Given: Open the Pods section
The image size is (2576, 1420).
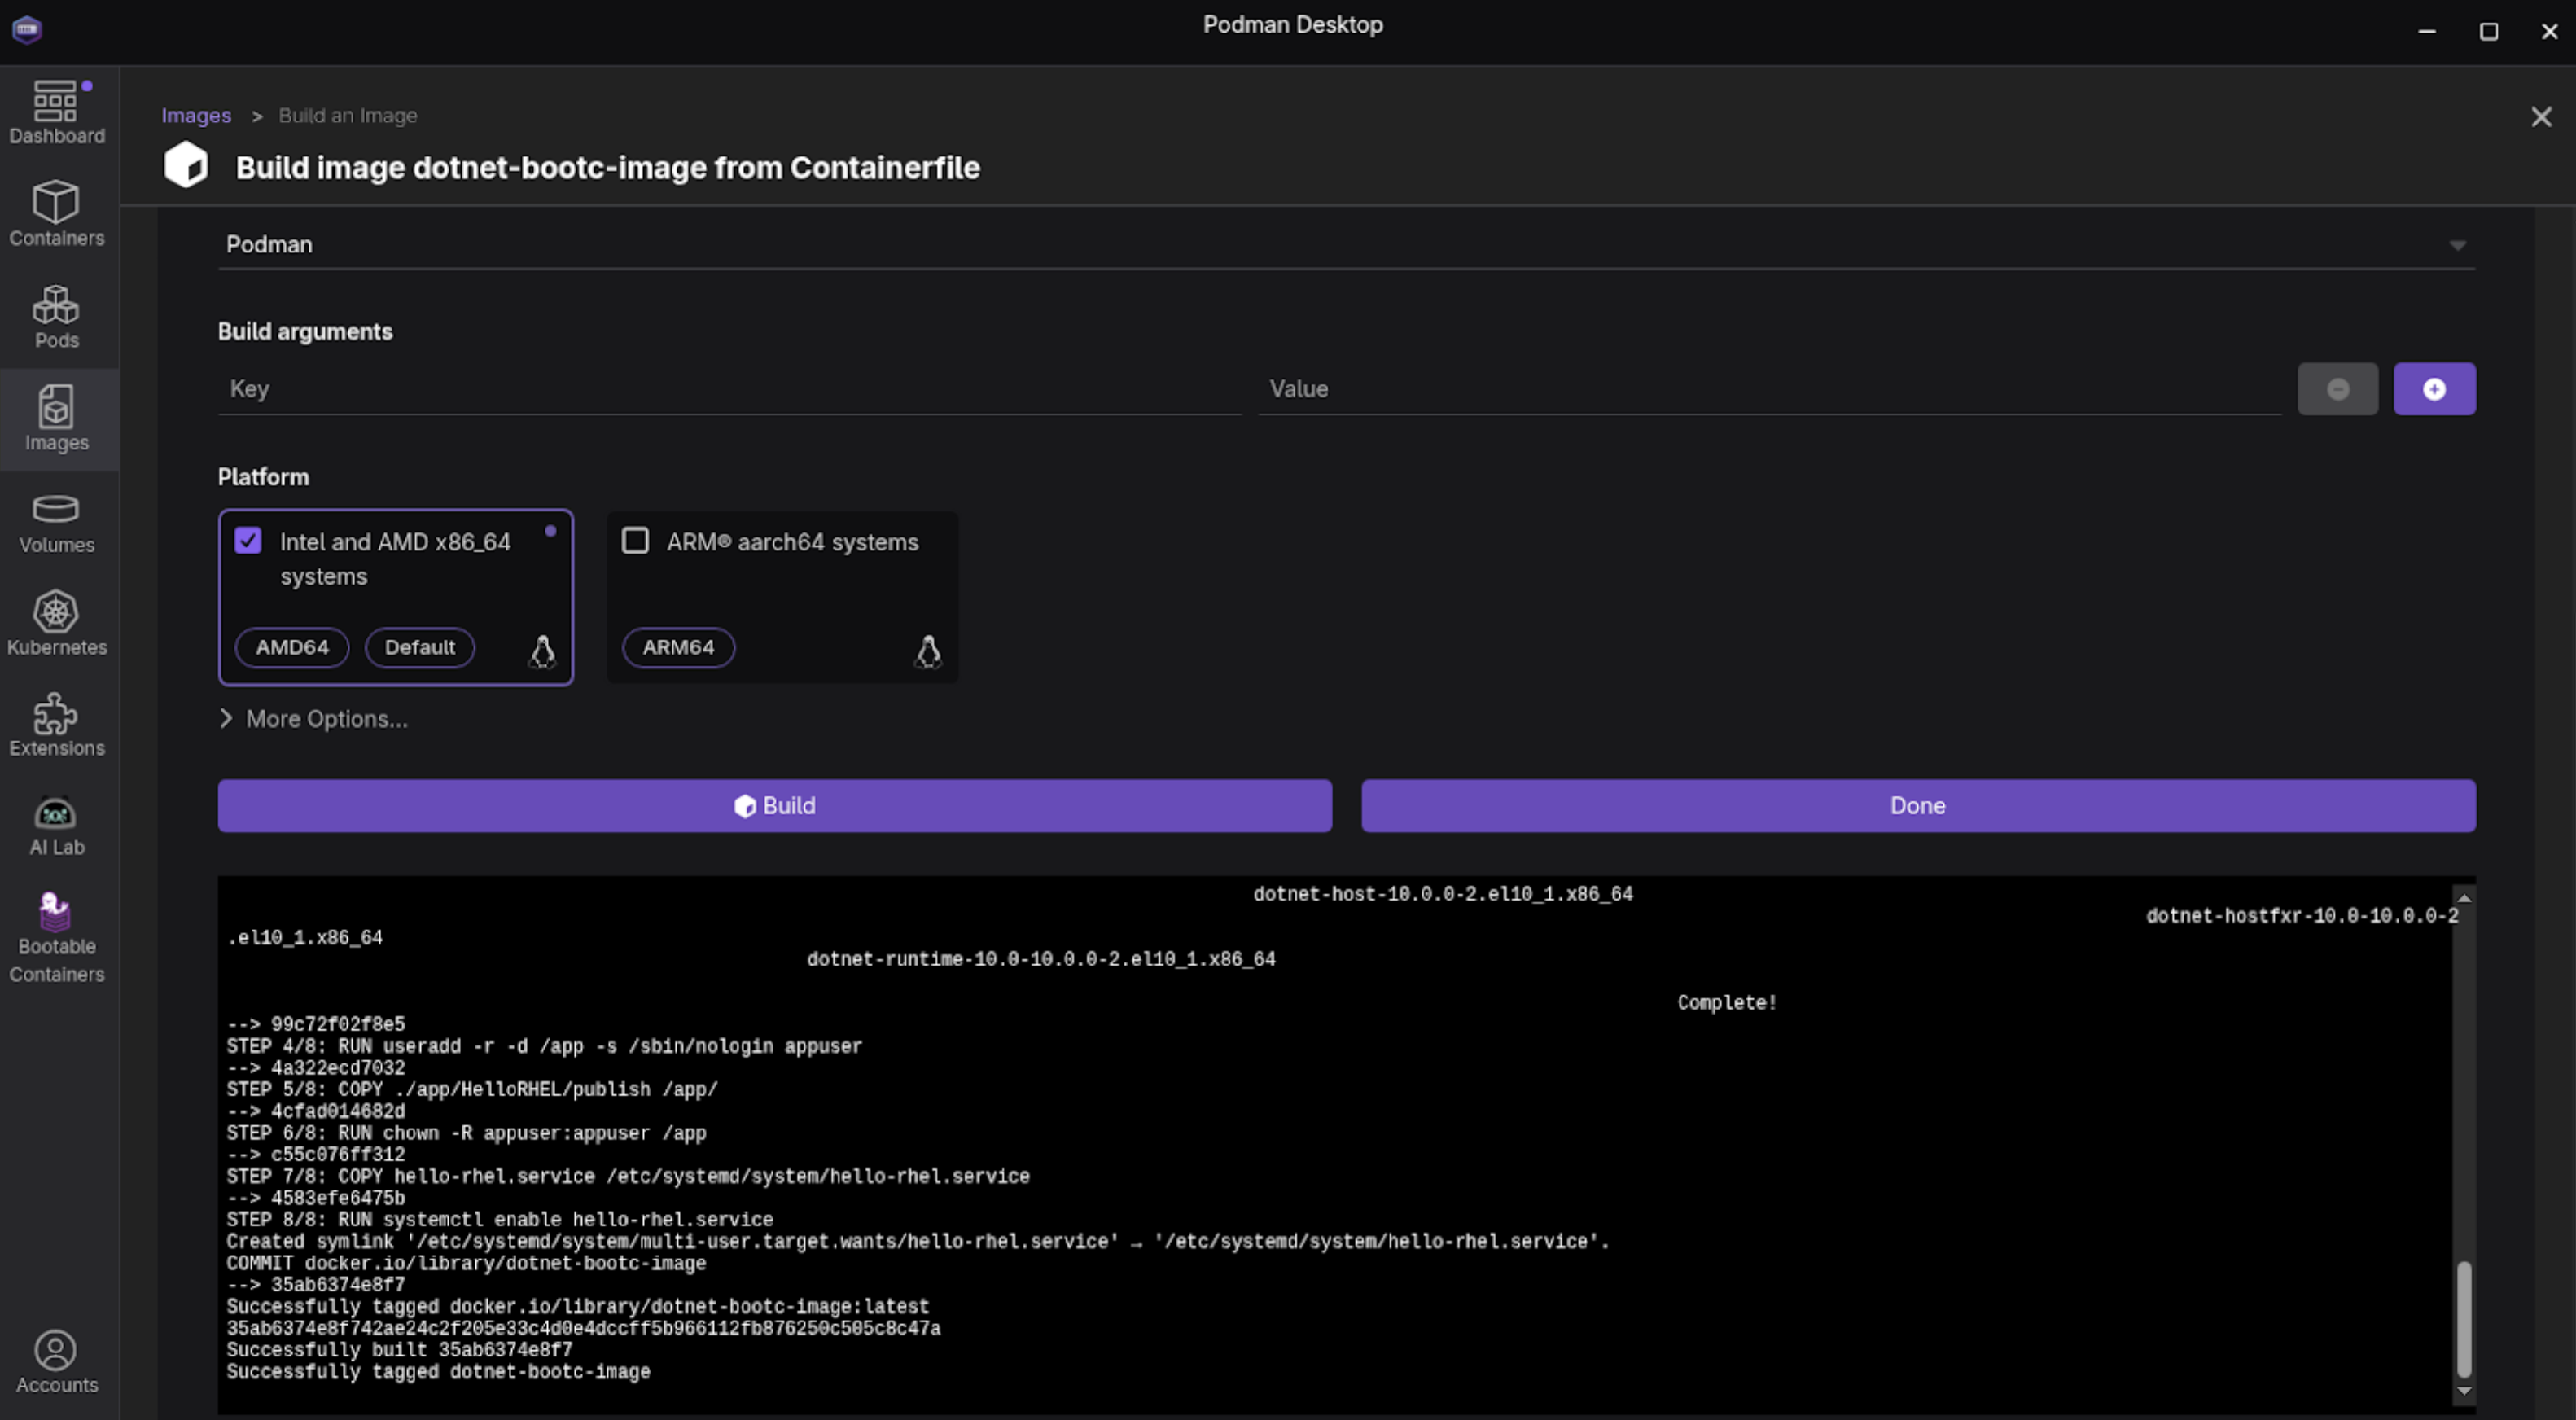Looking at the screenshot, I should (x=56, y=317).
